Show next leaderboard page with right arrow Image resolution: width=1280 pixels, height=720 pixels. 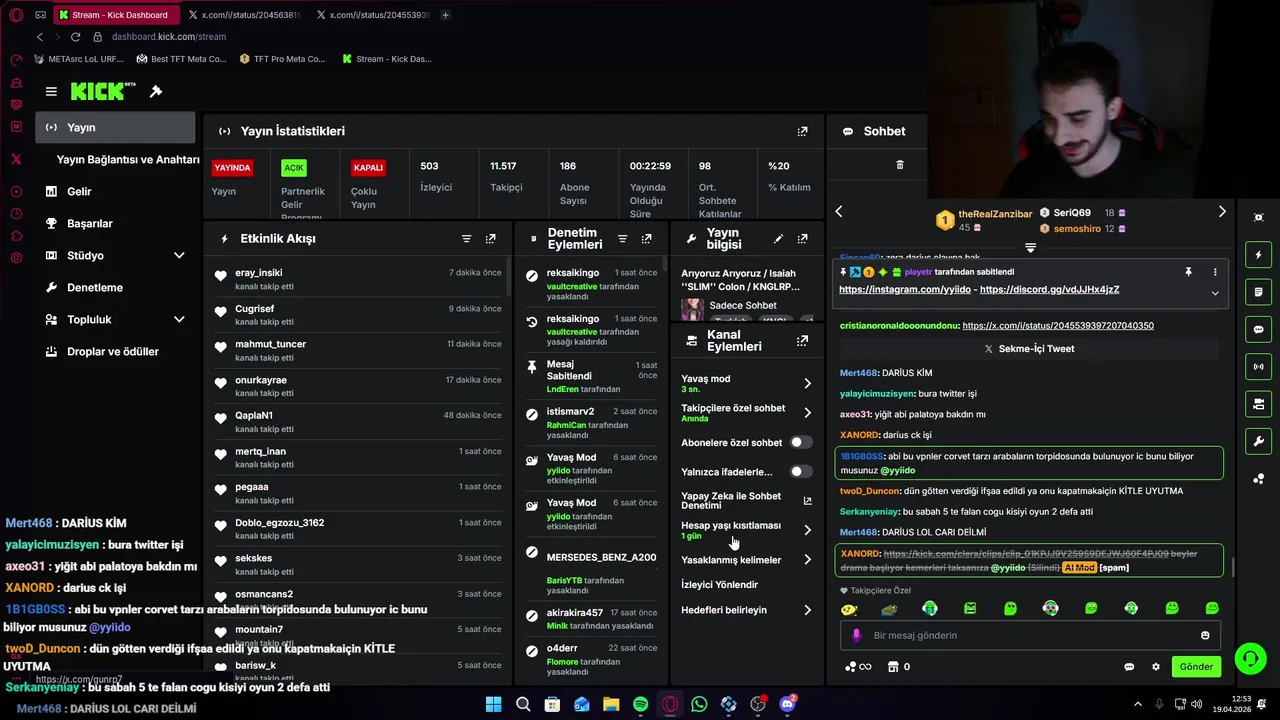pyautogui.click(x=1221, y=212)
